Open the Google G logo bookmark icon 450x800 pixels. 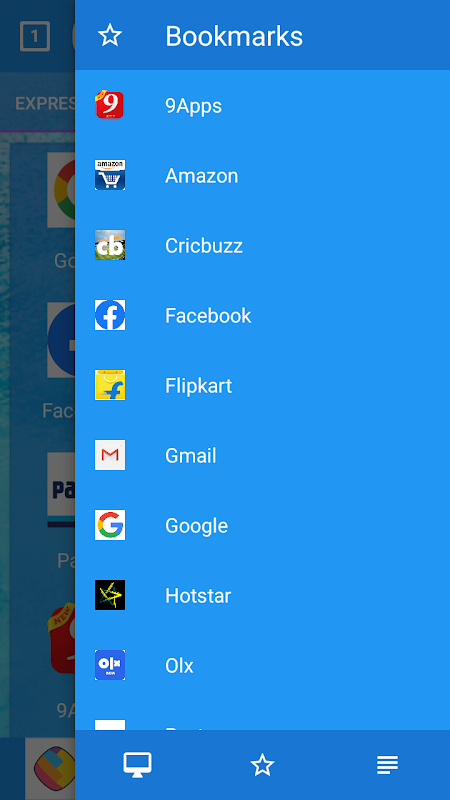(x=110, y=525)
